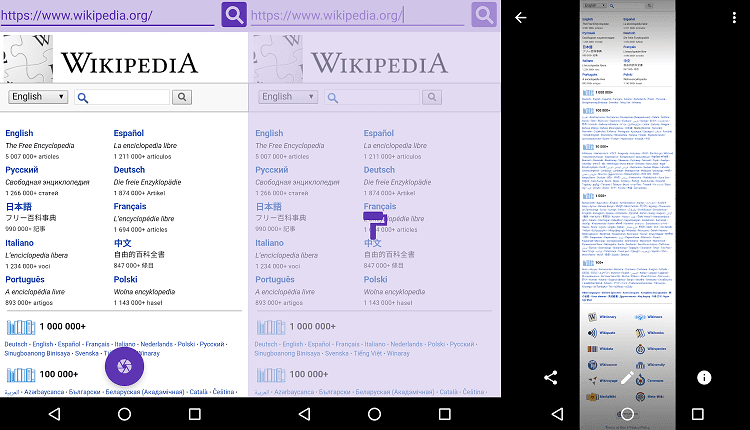
Task: Tap the purple search button on left screen
Action: click(234, 14)
